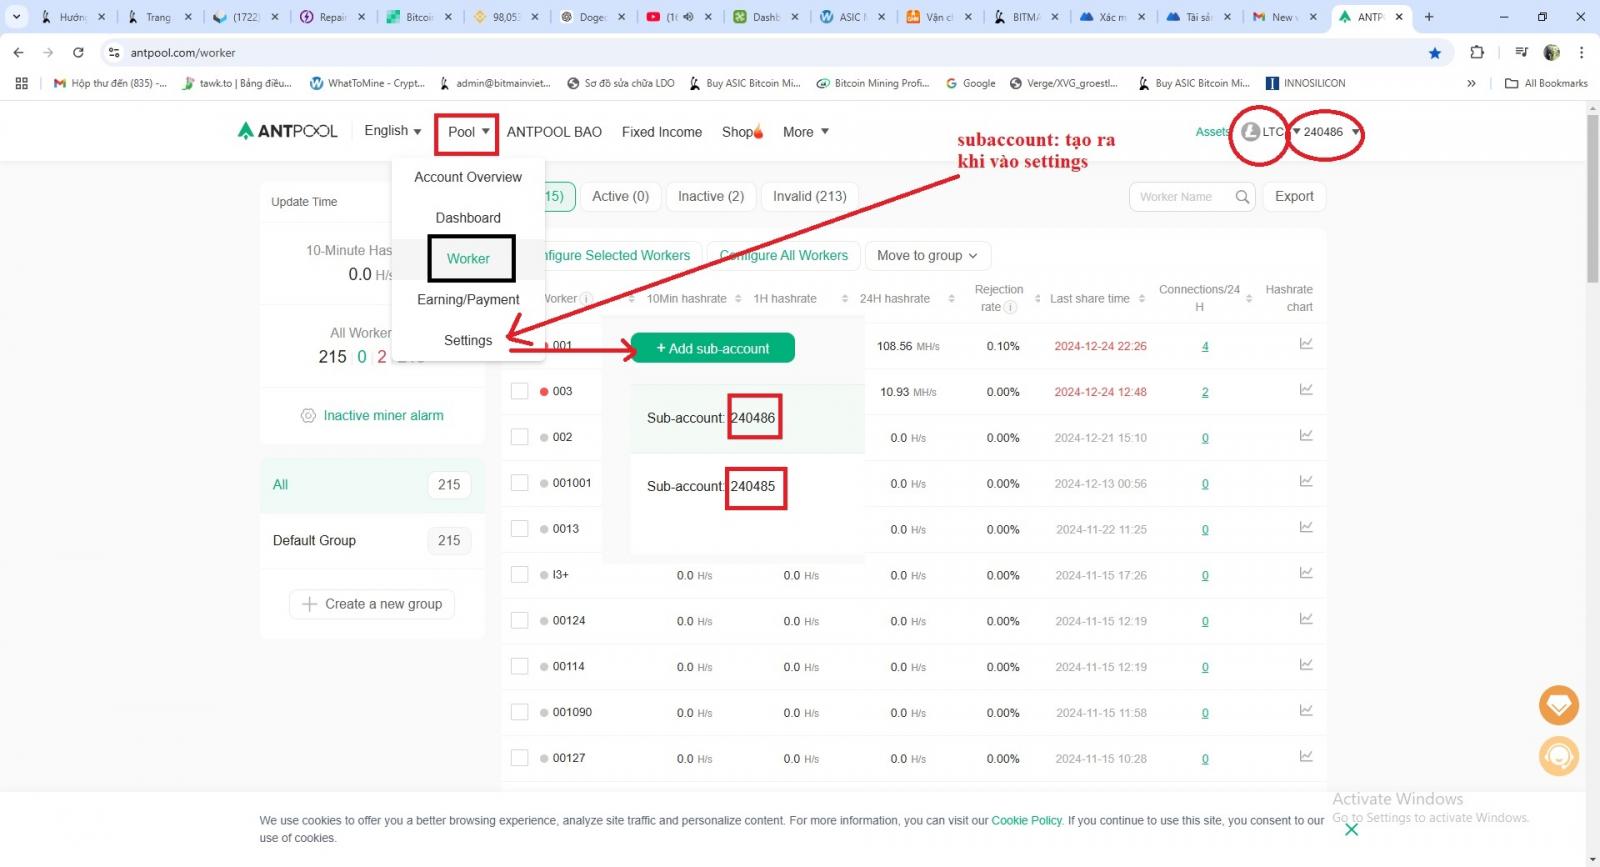Open hashrate chart for worker 00124
This screenshot has width=1600, height=867.
click(x=1306, y=620)
